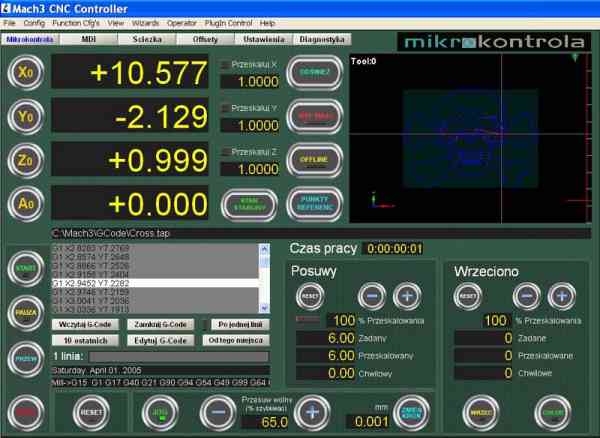
Task: Click Po jednej linii button
Action: point(240,325)
